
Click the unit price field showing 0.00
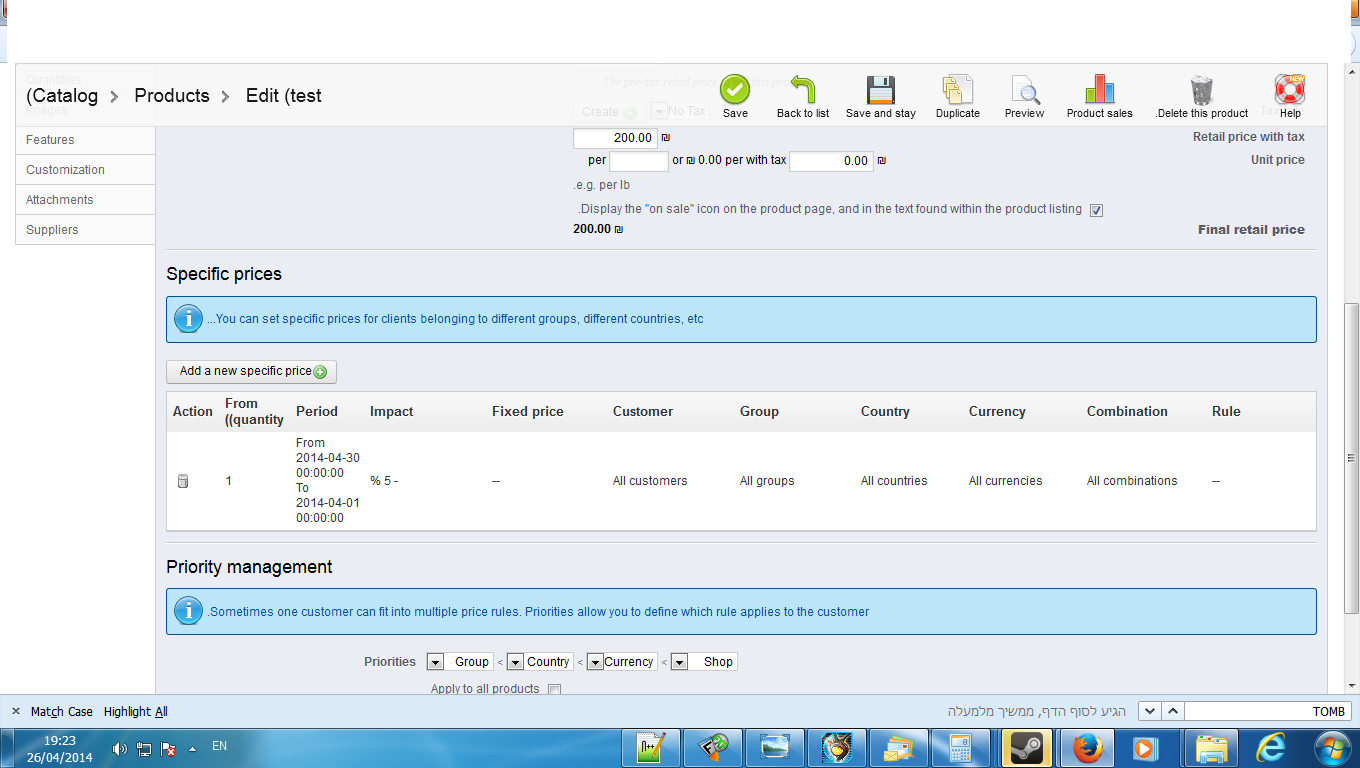pyautogui.click(x=831, y=161)
